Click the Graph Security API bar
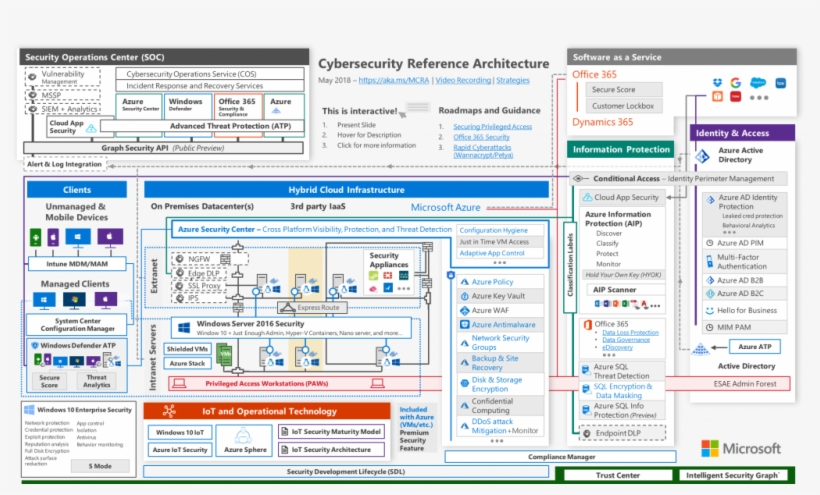 point(163,148)
